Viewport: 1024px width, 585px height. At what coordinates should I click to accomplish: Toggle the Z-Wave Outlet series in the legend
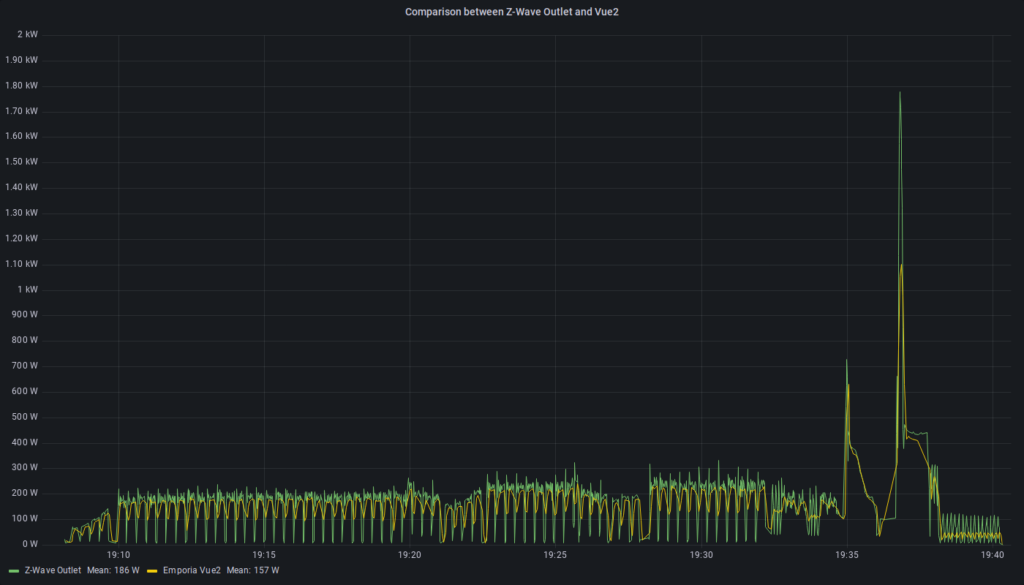[52, 570]
